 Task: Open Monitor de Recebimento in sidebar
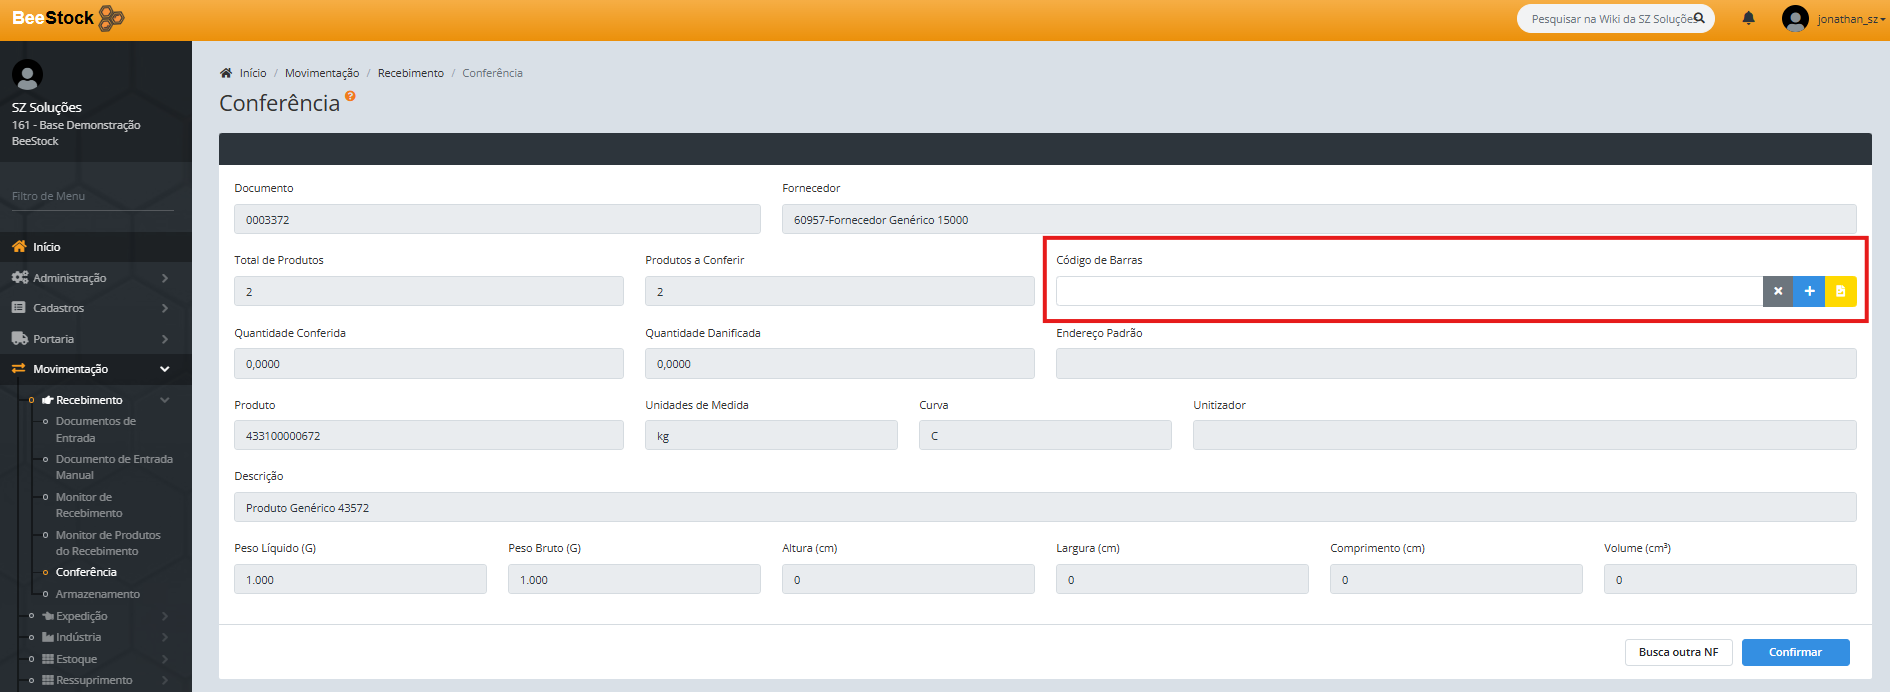click(x=89, y=505)
